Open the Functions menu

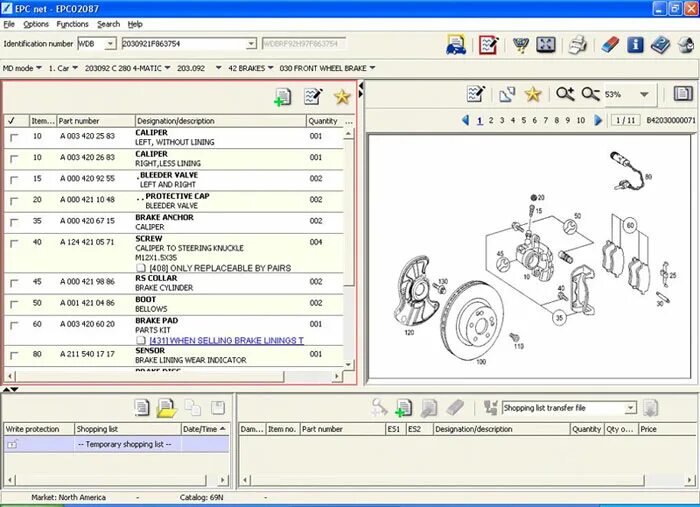72,24
